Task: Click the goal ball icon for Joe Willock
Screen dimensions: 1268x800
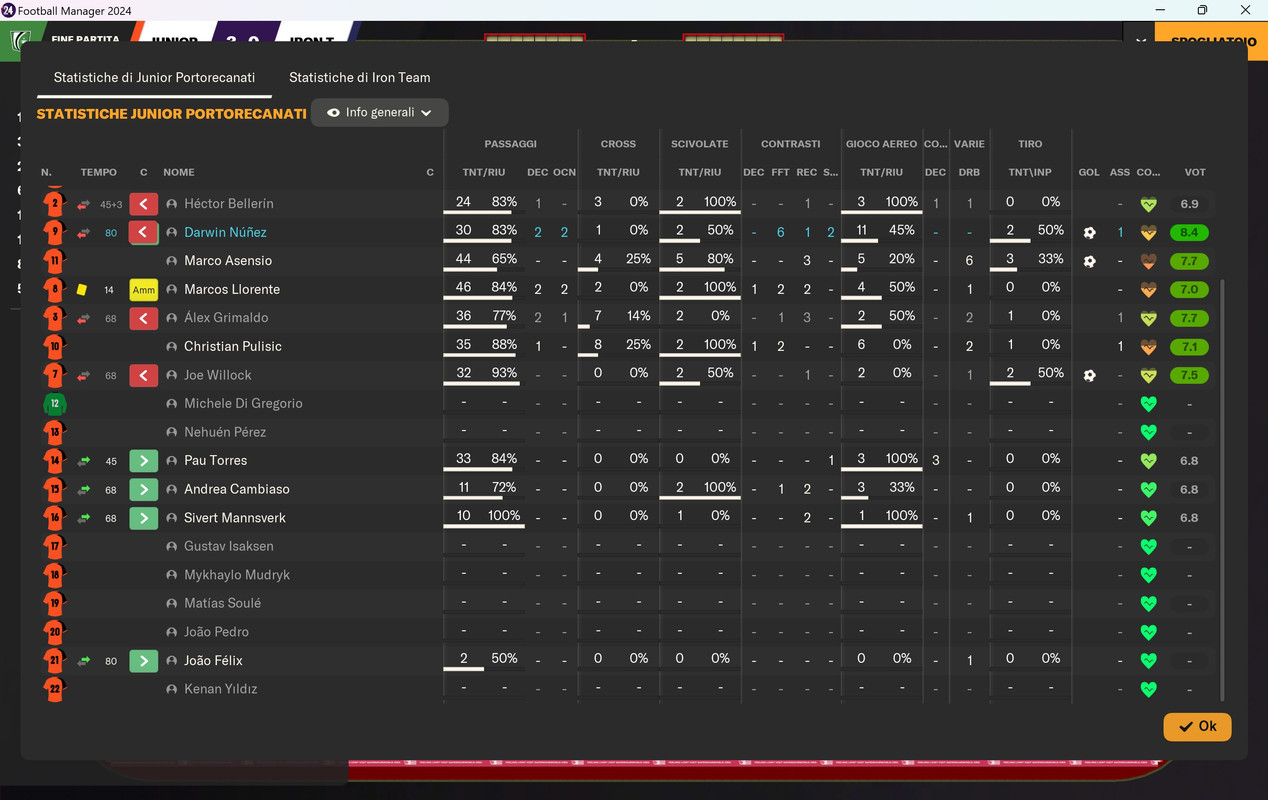Action: pyautogui.click(x=1089, y=375)
